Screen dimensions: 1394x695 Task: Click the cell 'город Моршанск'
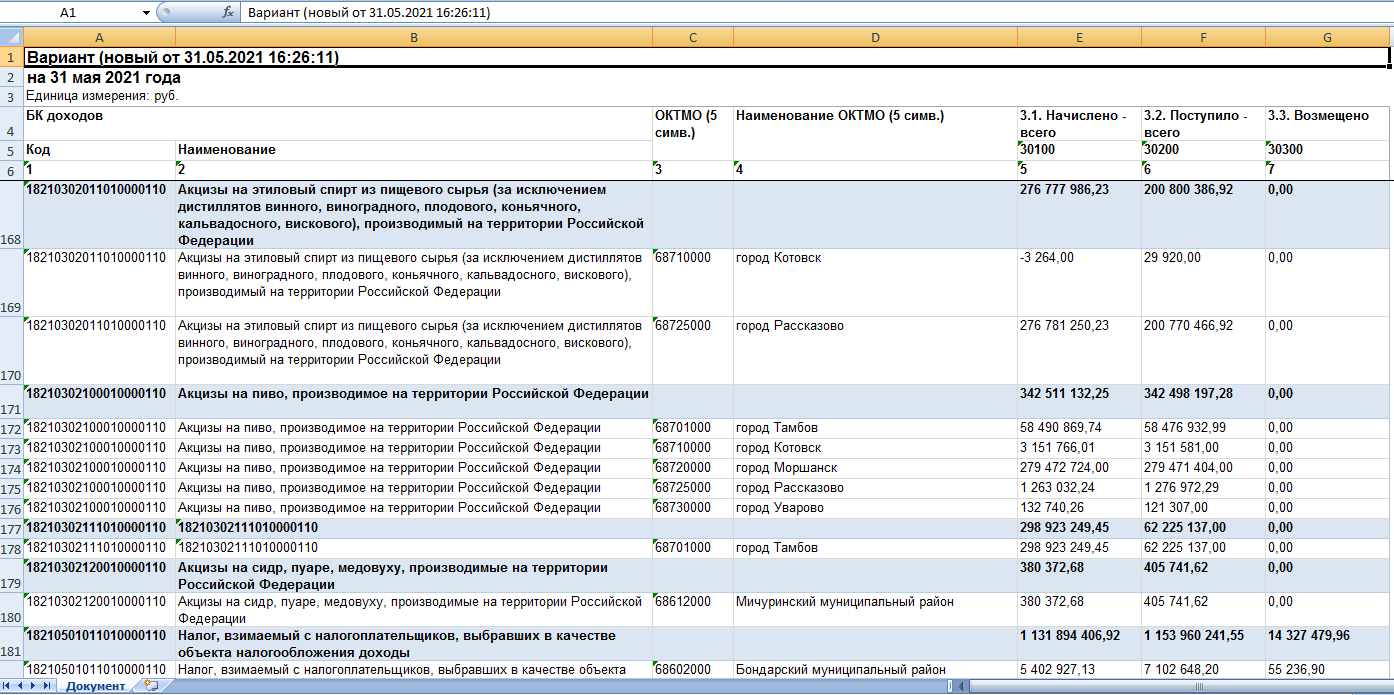coord(876,468)
